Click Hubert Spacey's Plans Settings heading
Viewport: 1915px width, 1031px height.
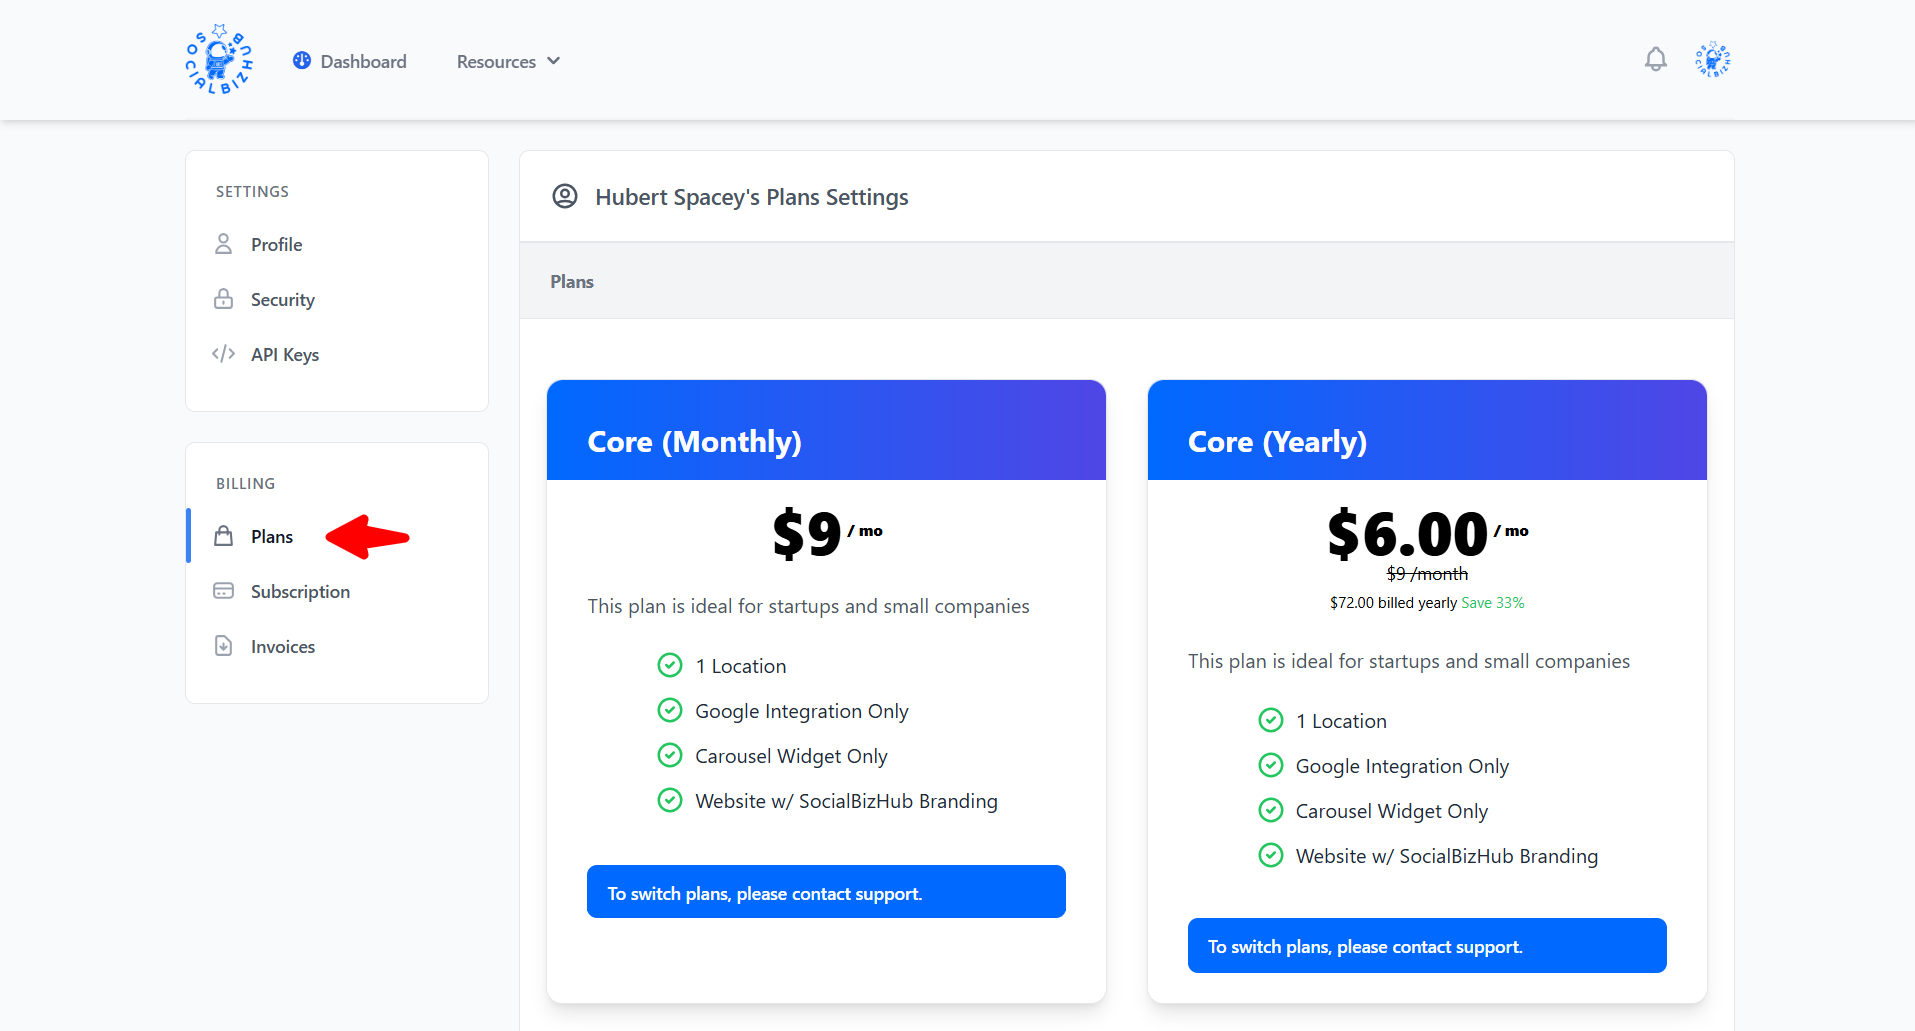click(x=752, y=197)
